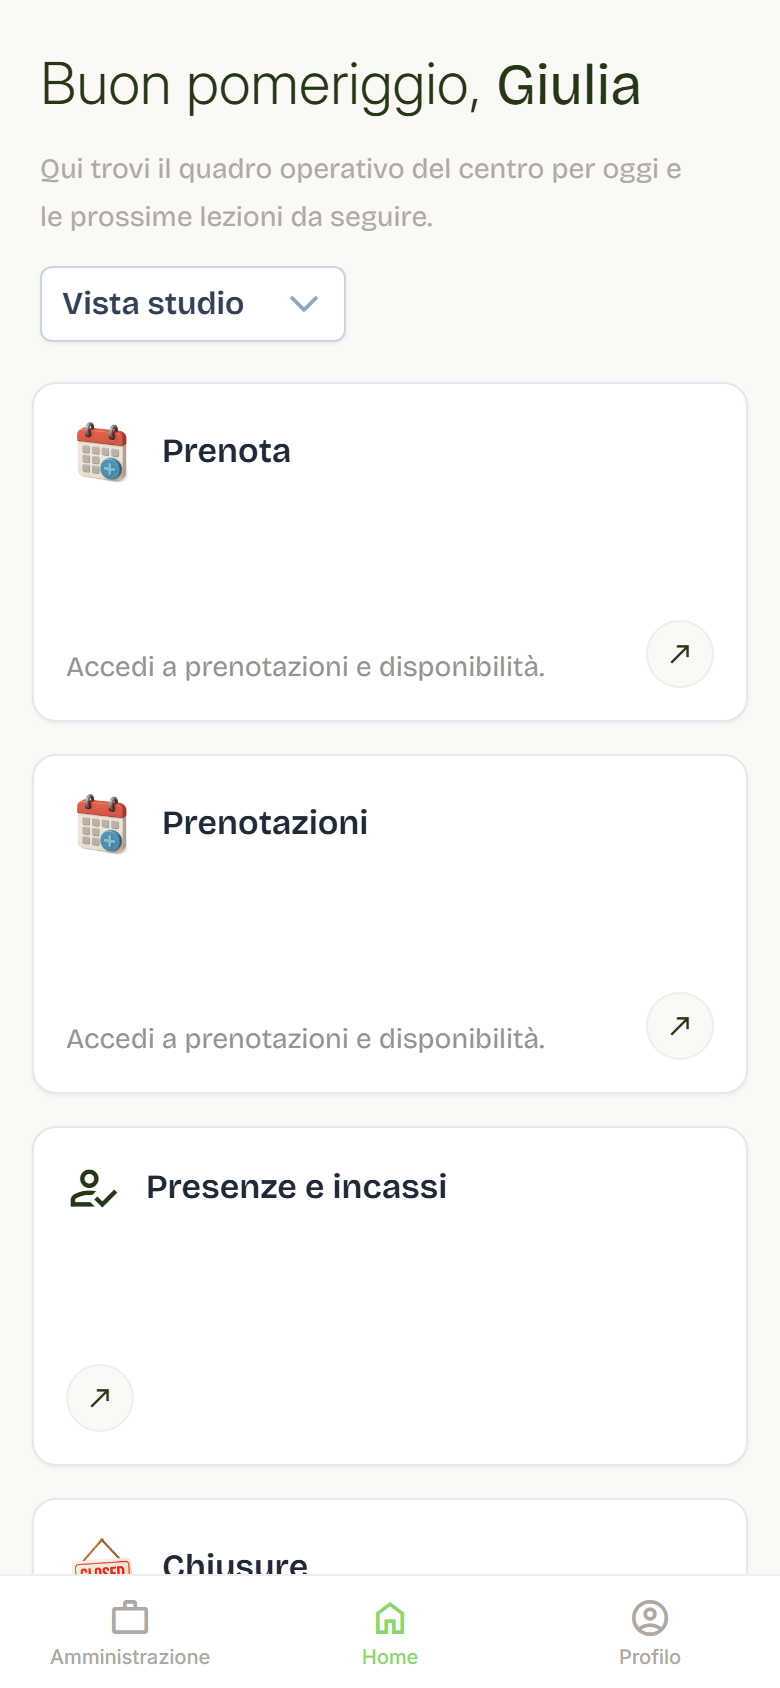
Task: Open the Vista studio dropdown
Action: pyautogui.click(x=193, y=304)
